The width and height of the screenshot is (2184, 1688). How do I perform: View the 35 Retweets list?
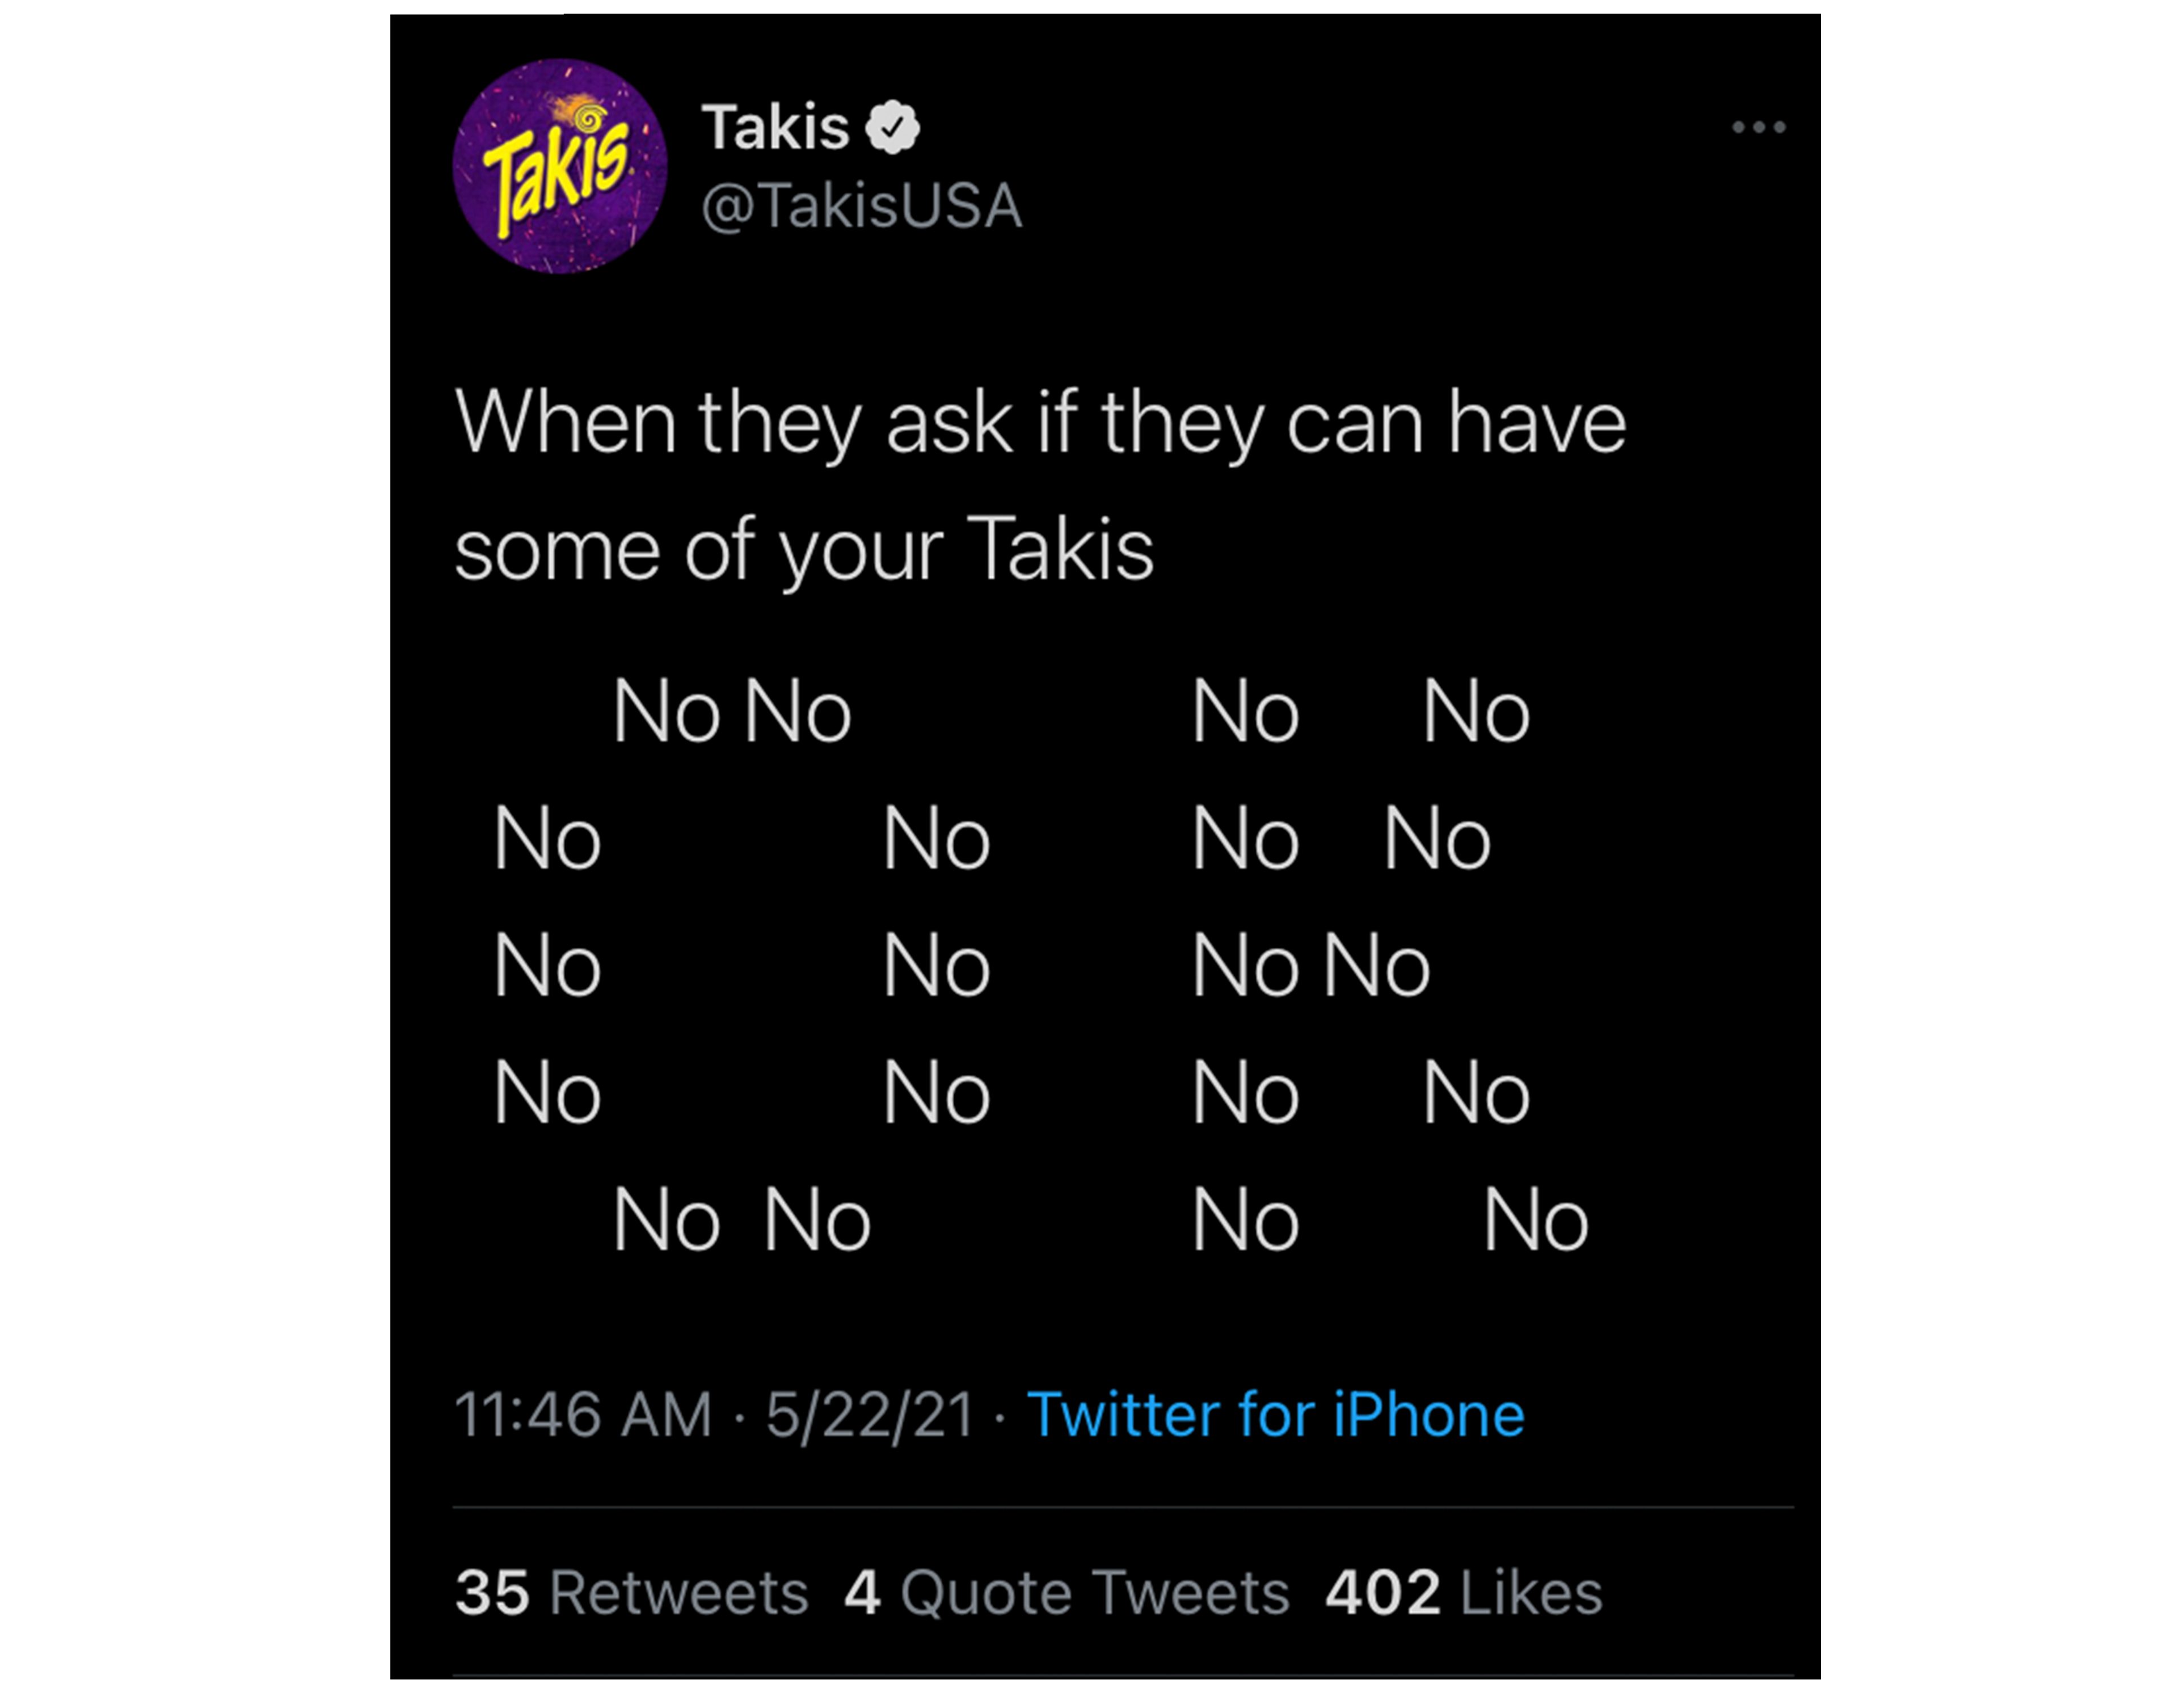631,1592
